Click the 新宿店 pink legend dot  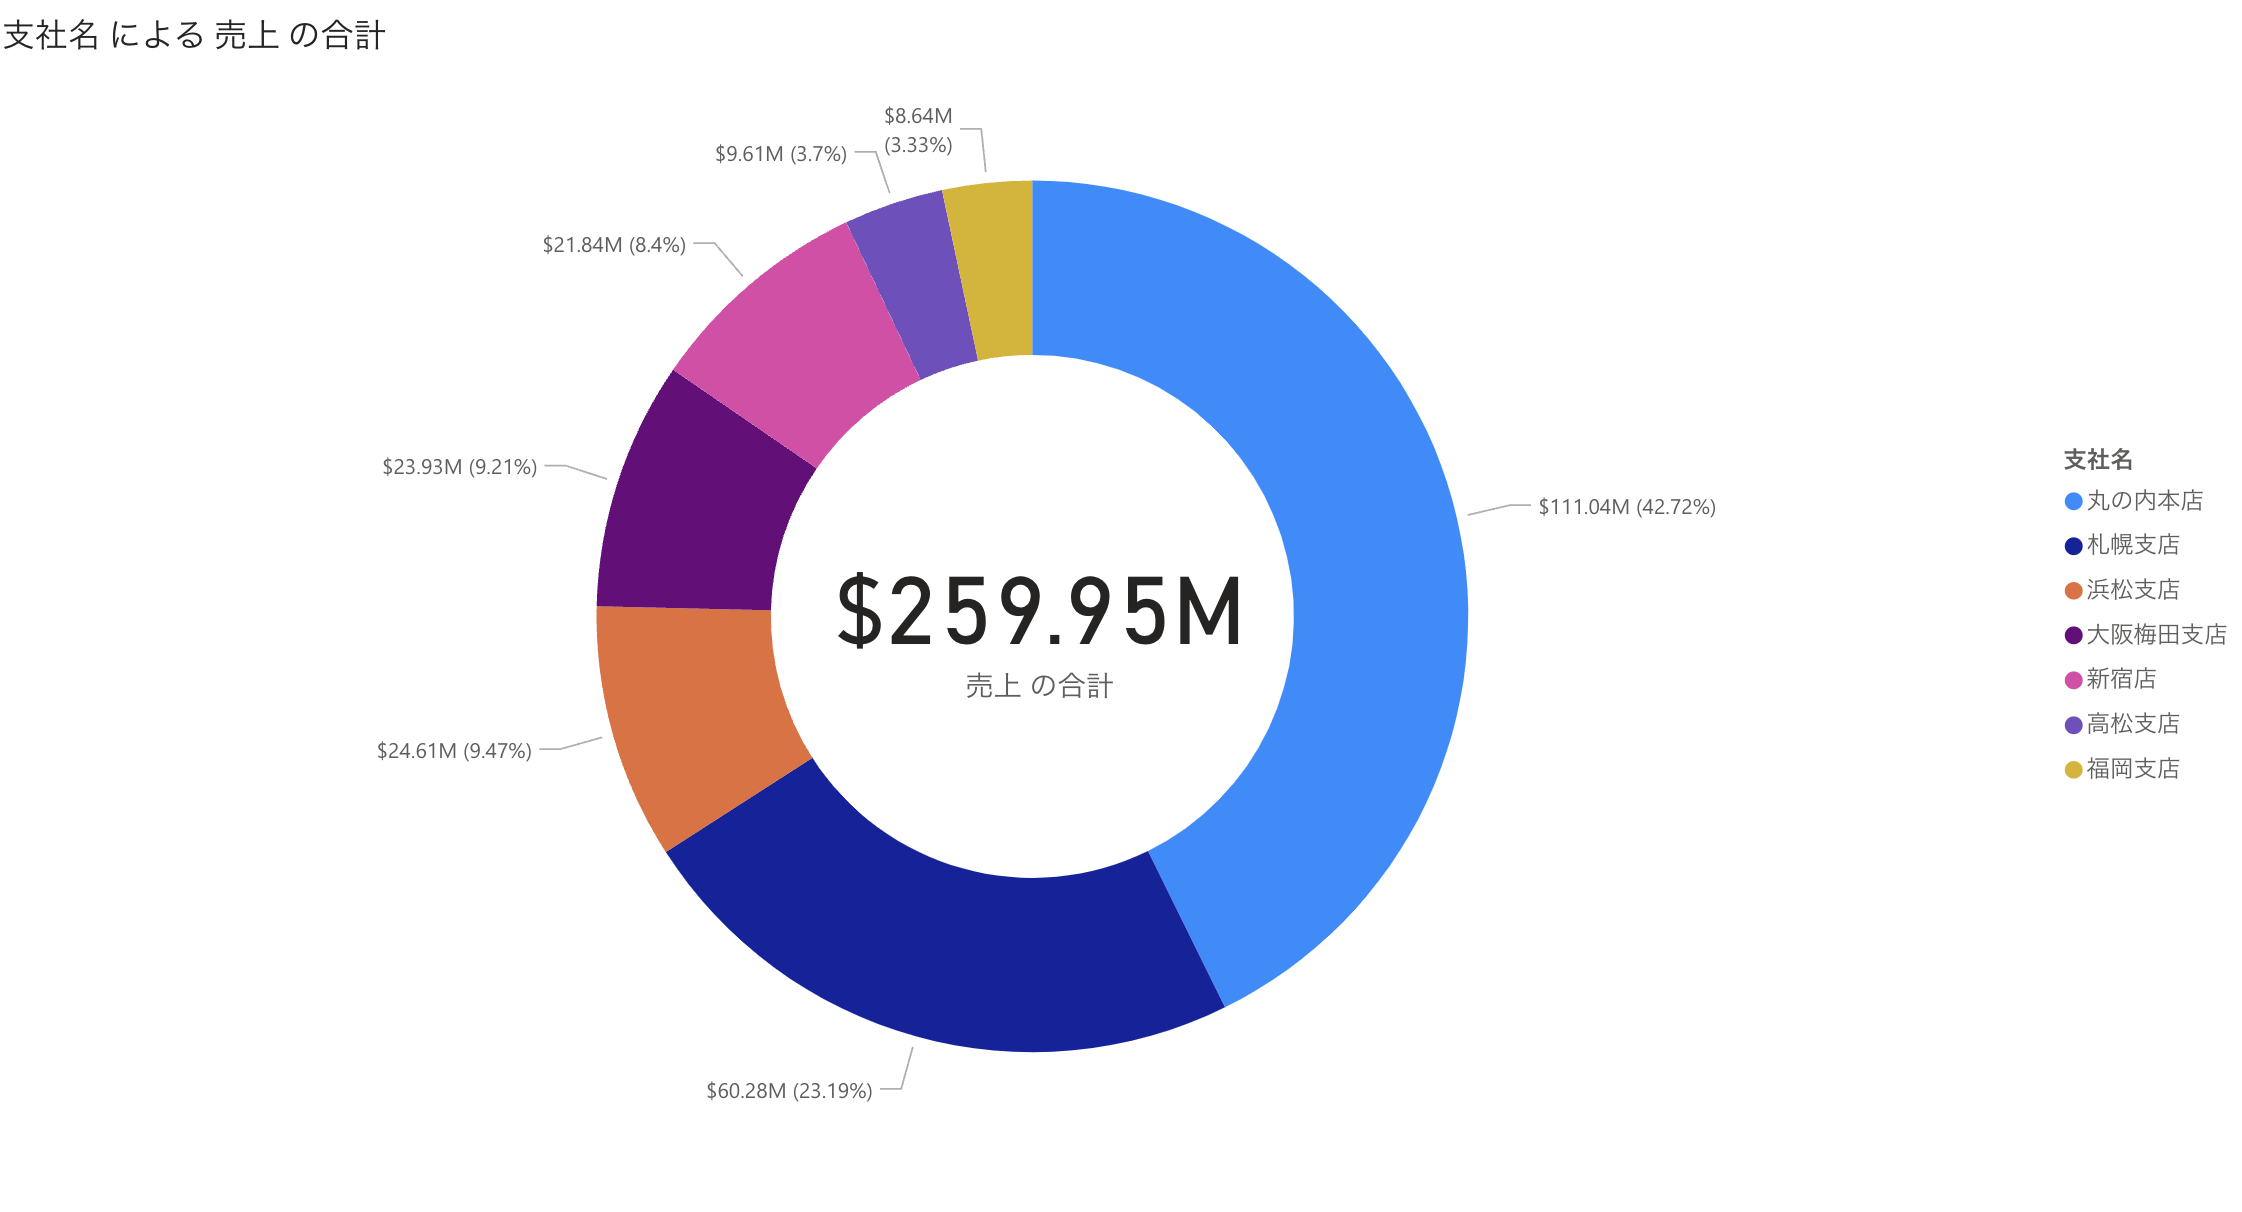pos(2073,680)
